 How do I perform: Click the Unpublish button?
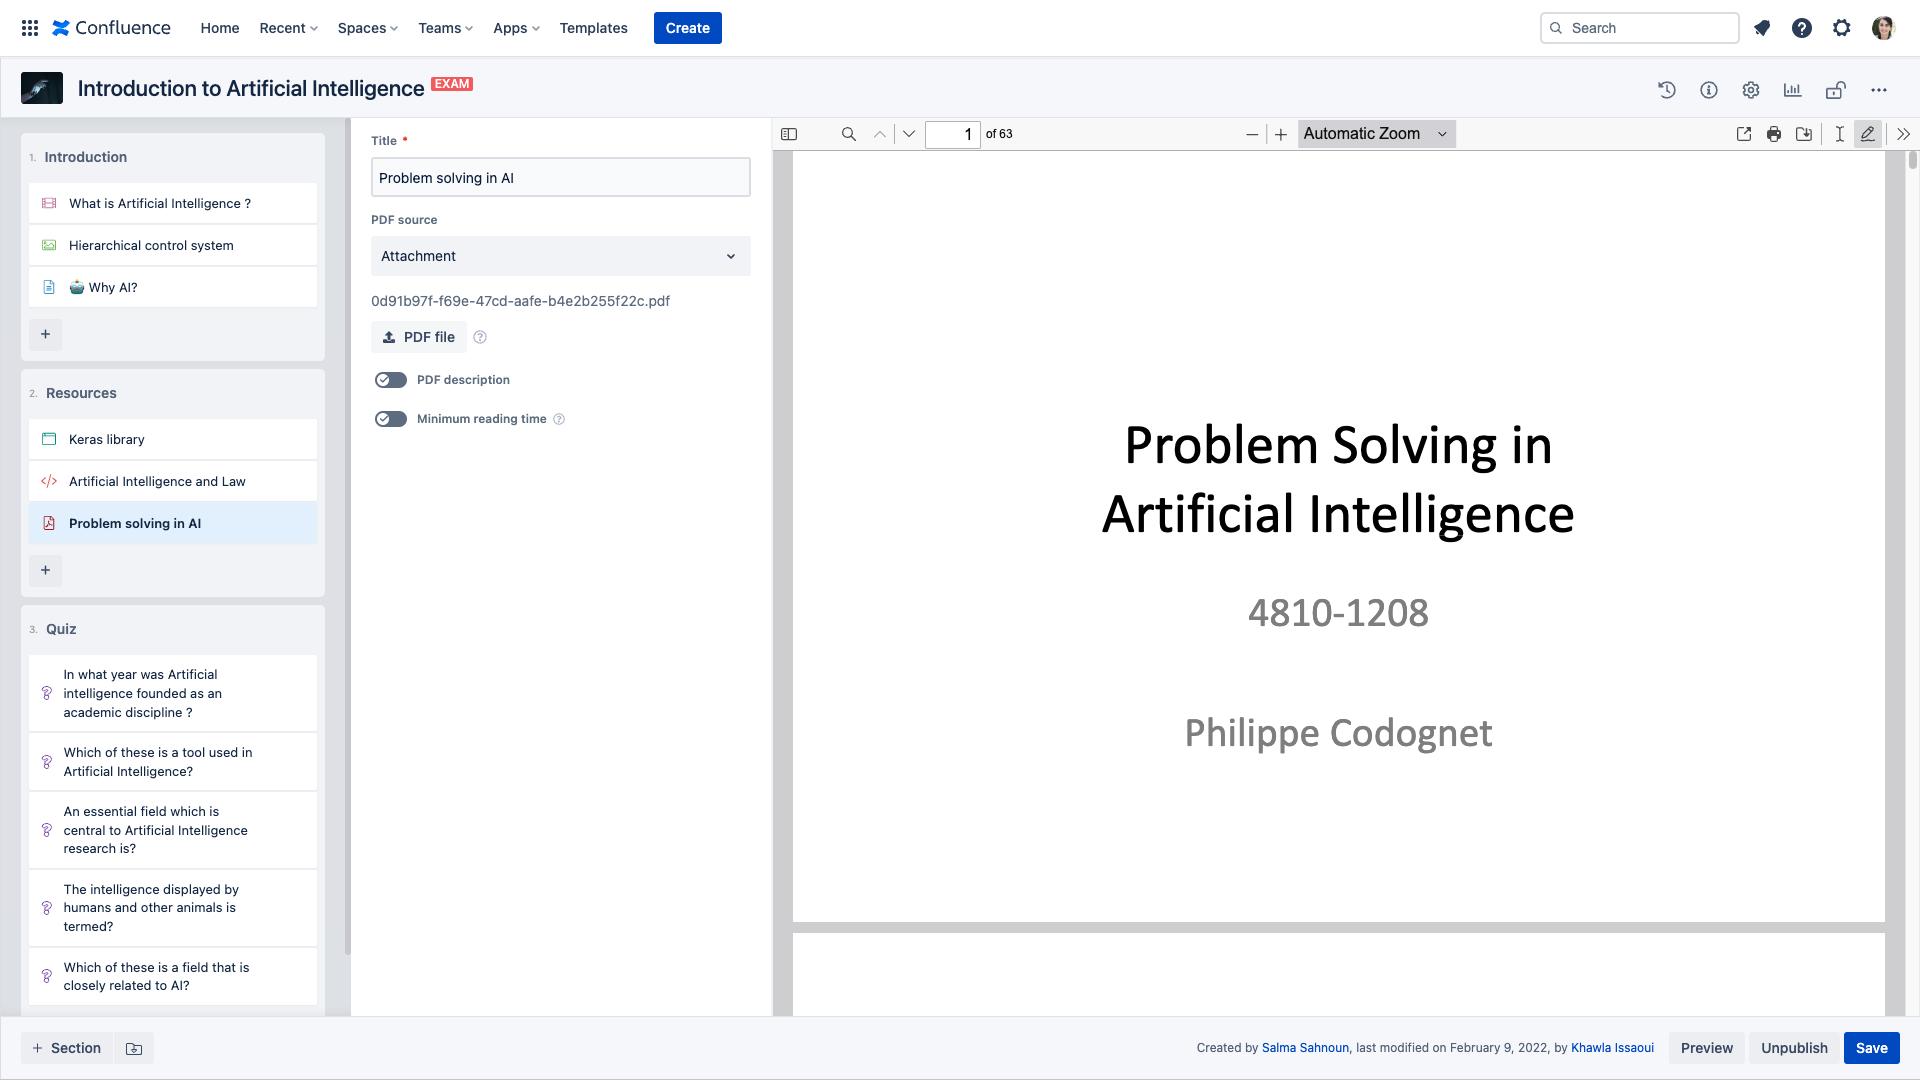click(x=1794, y=1048)
